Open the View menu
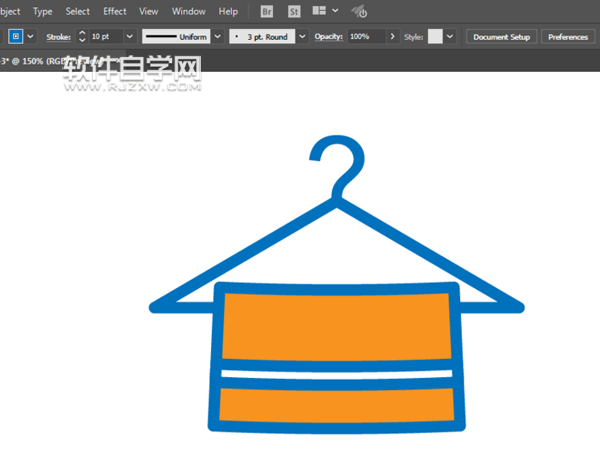Image resolution: width=600 pixels, height=459 pixels. coord(148,11)
